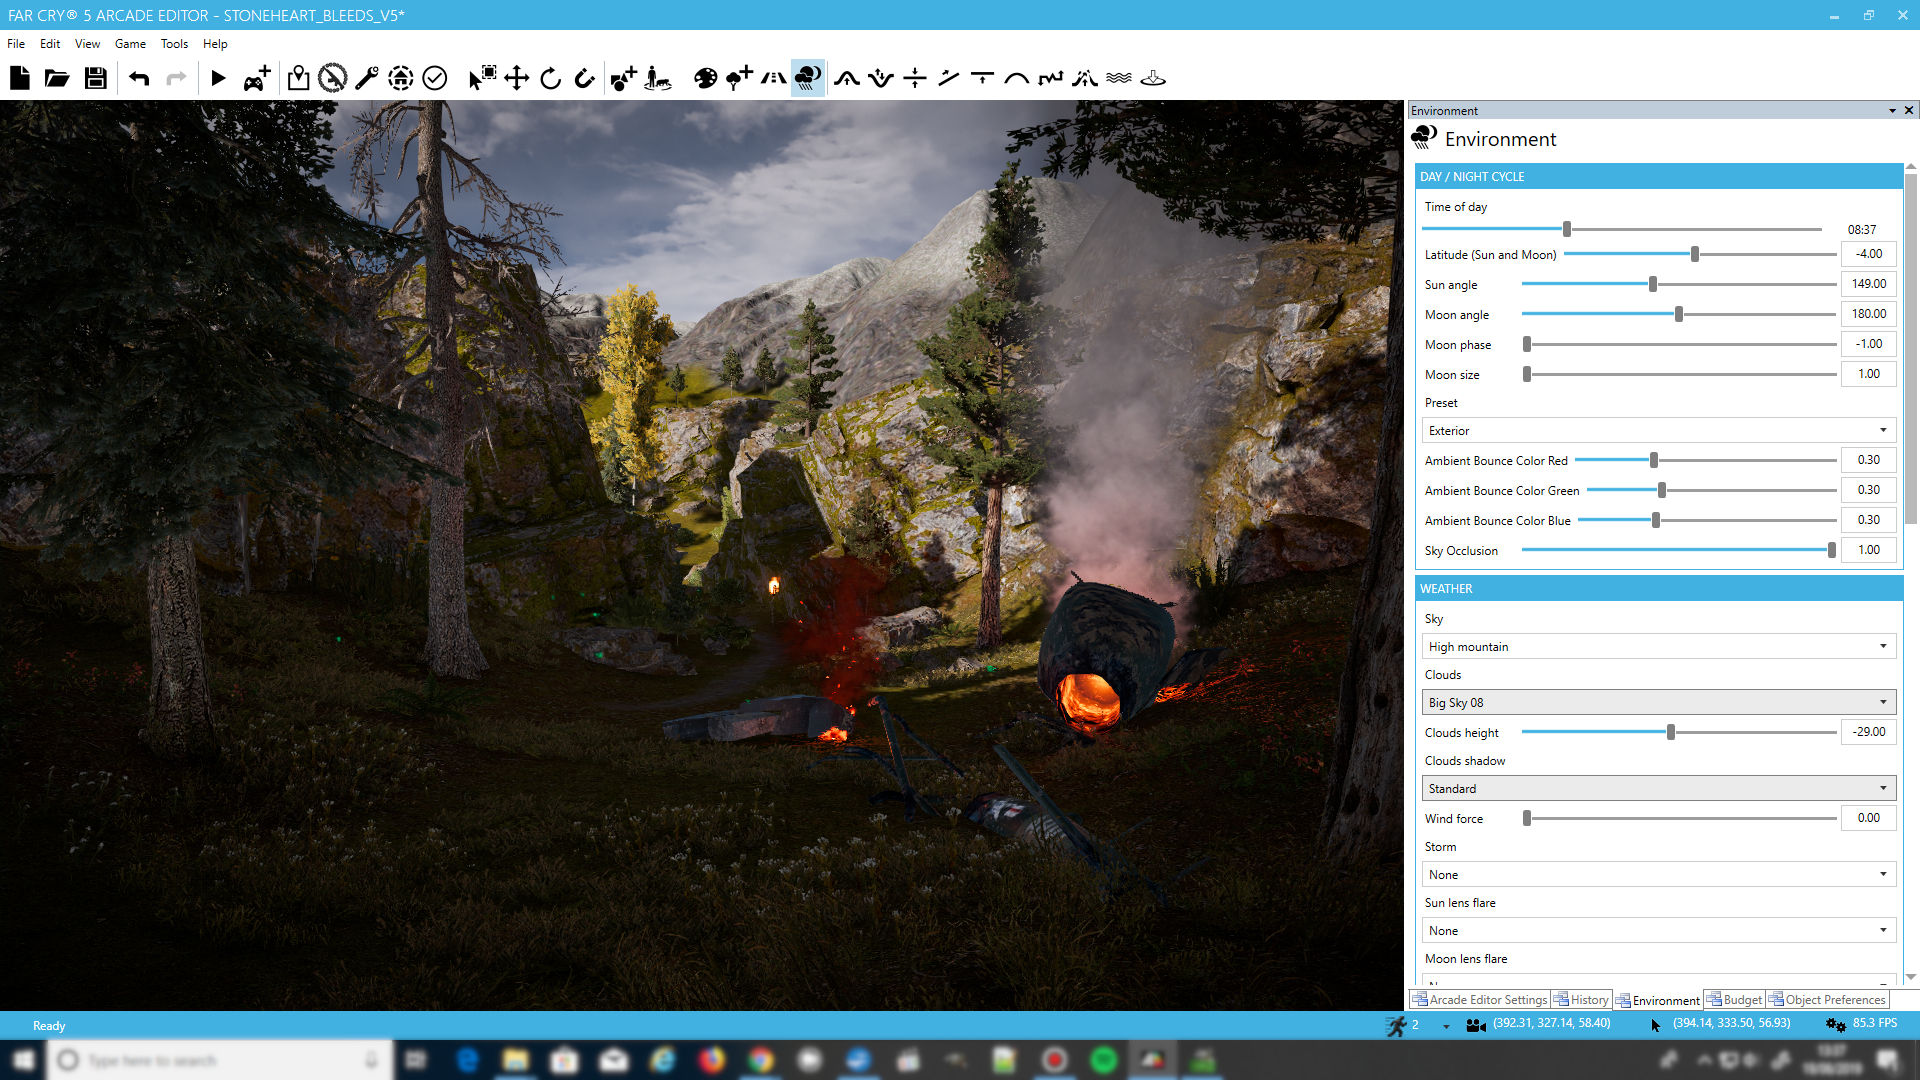The height and width of the screenshot is (1080, 1920).
Task: Click the Windows Start button
Action: (x=22, y=1060)
